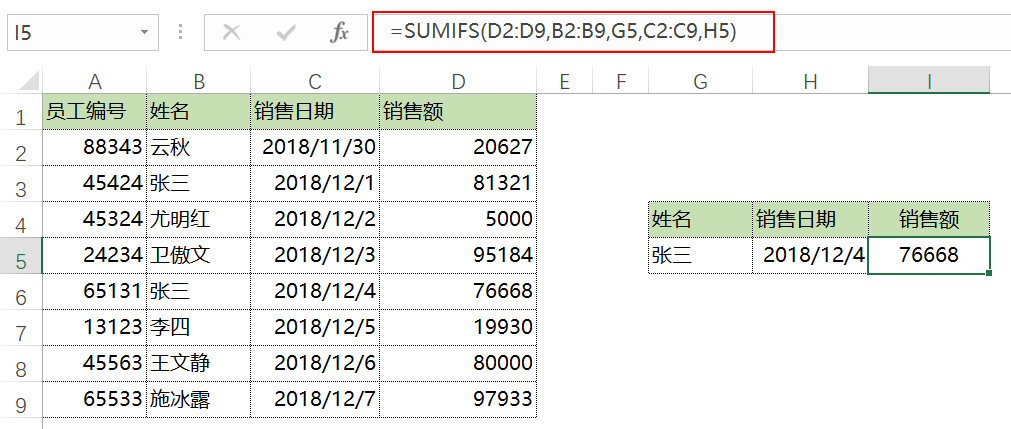Click the 员工编号 header cell
1011x429 pixels.
click(95, 112)
